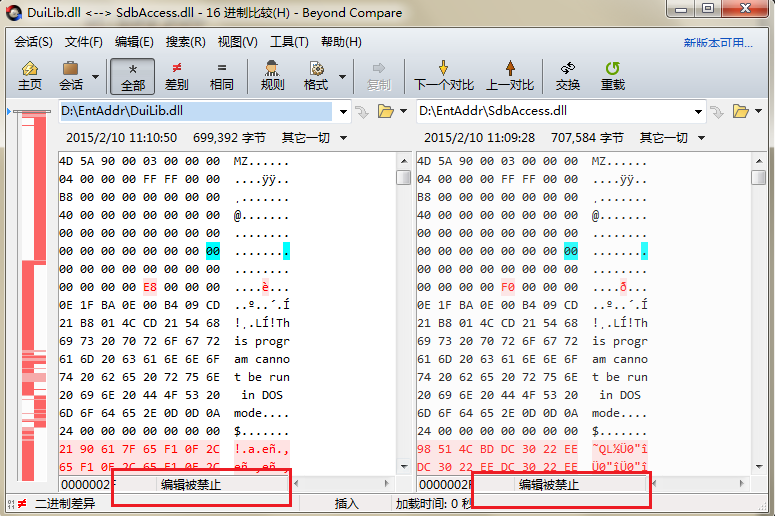
Task: Click the 新版本可用 update link
Action: [718, 43]
